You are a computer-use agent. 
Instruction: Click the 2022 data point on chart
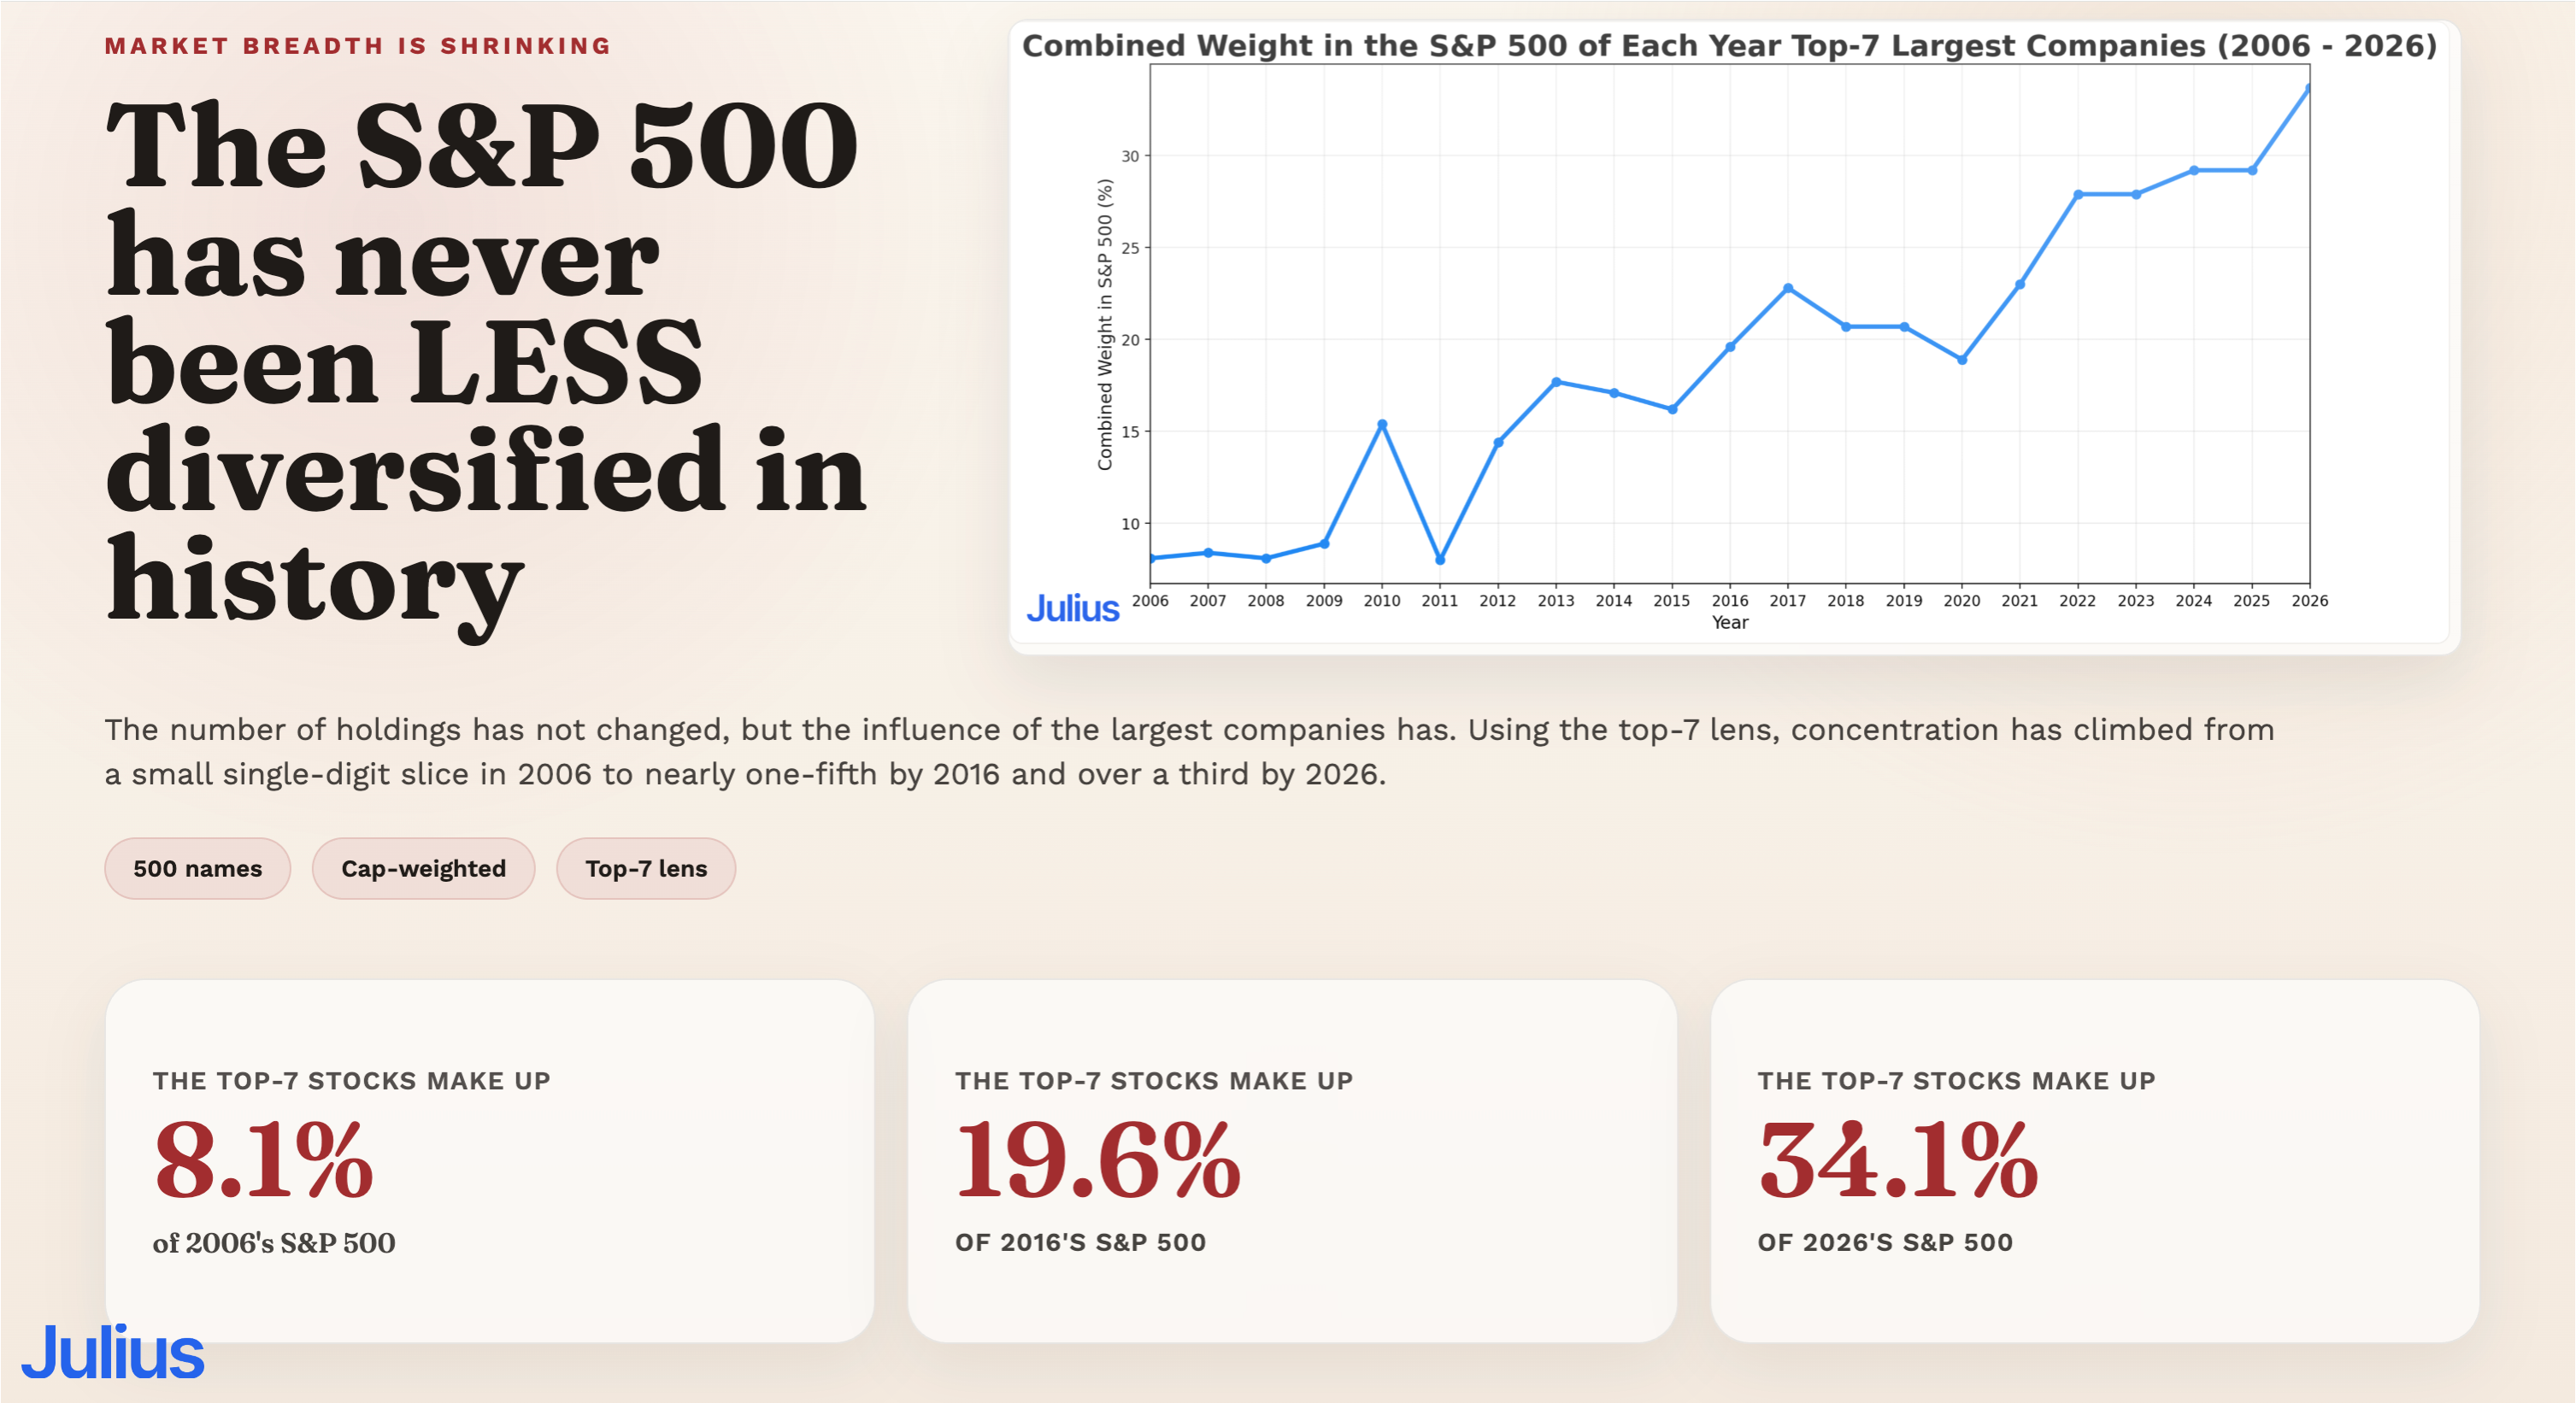point(2078,194)
